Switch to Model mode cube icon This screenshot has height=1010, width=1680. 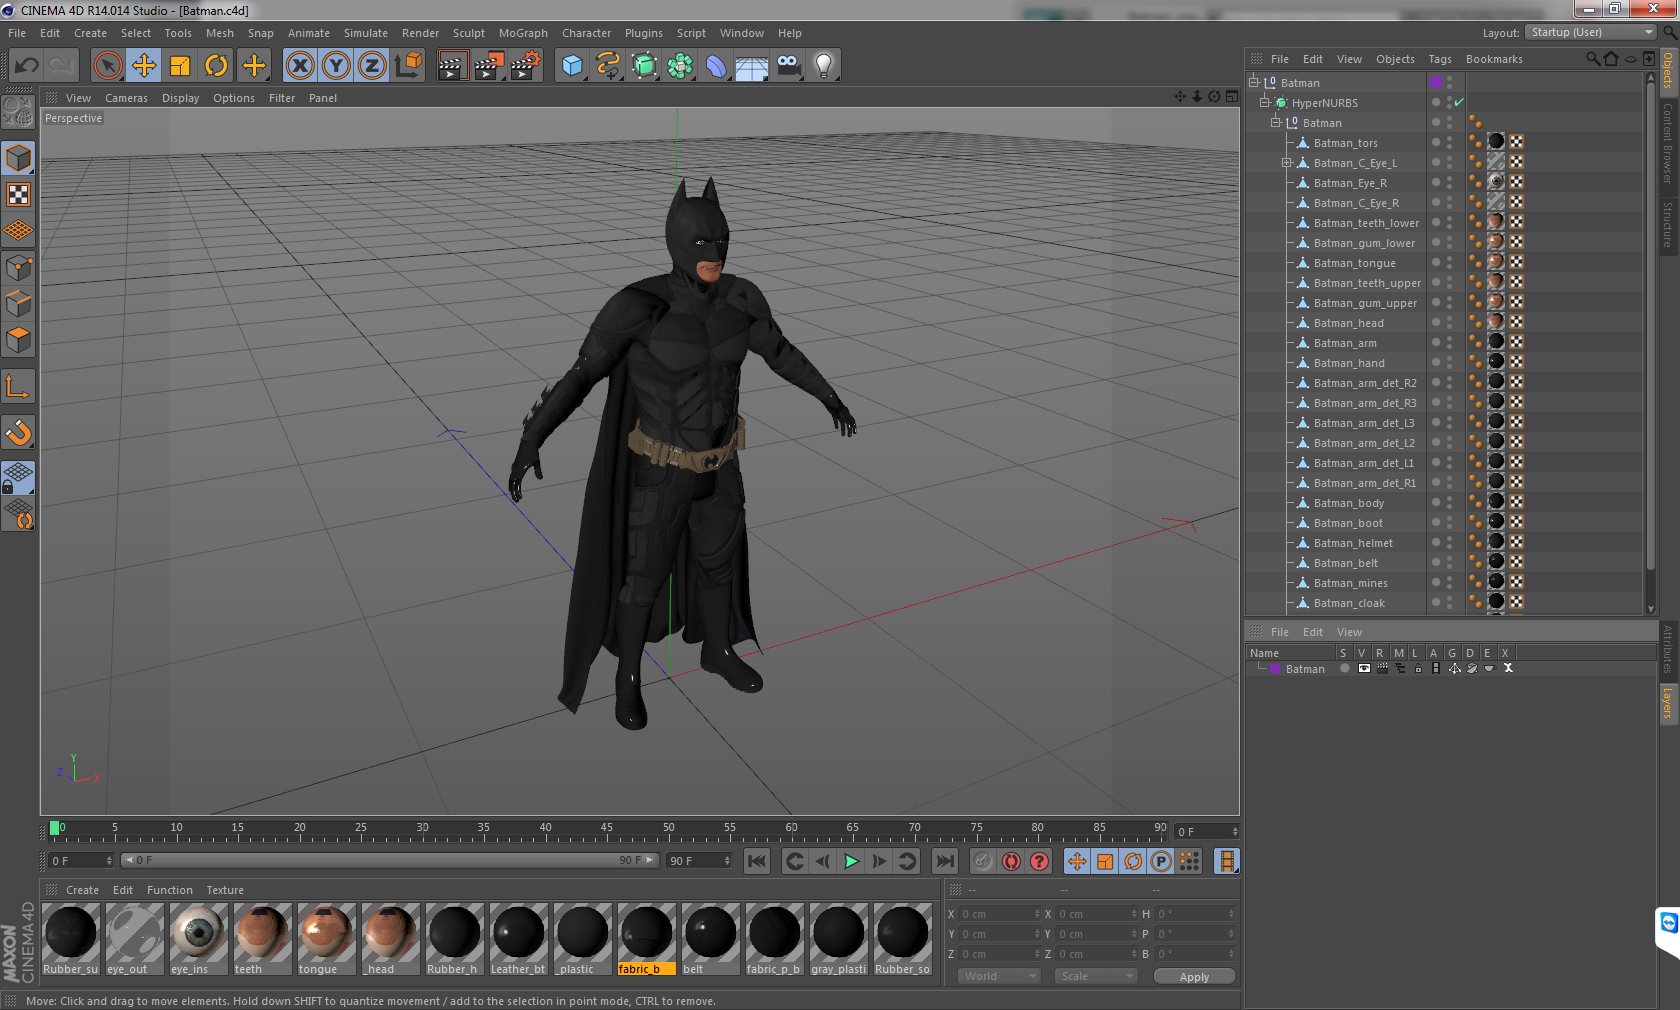pos(18,158)
